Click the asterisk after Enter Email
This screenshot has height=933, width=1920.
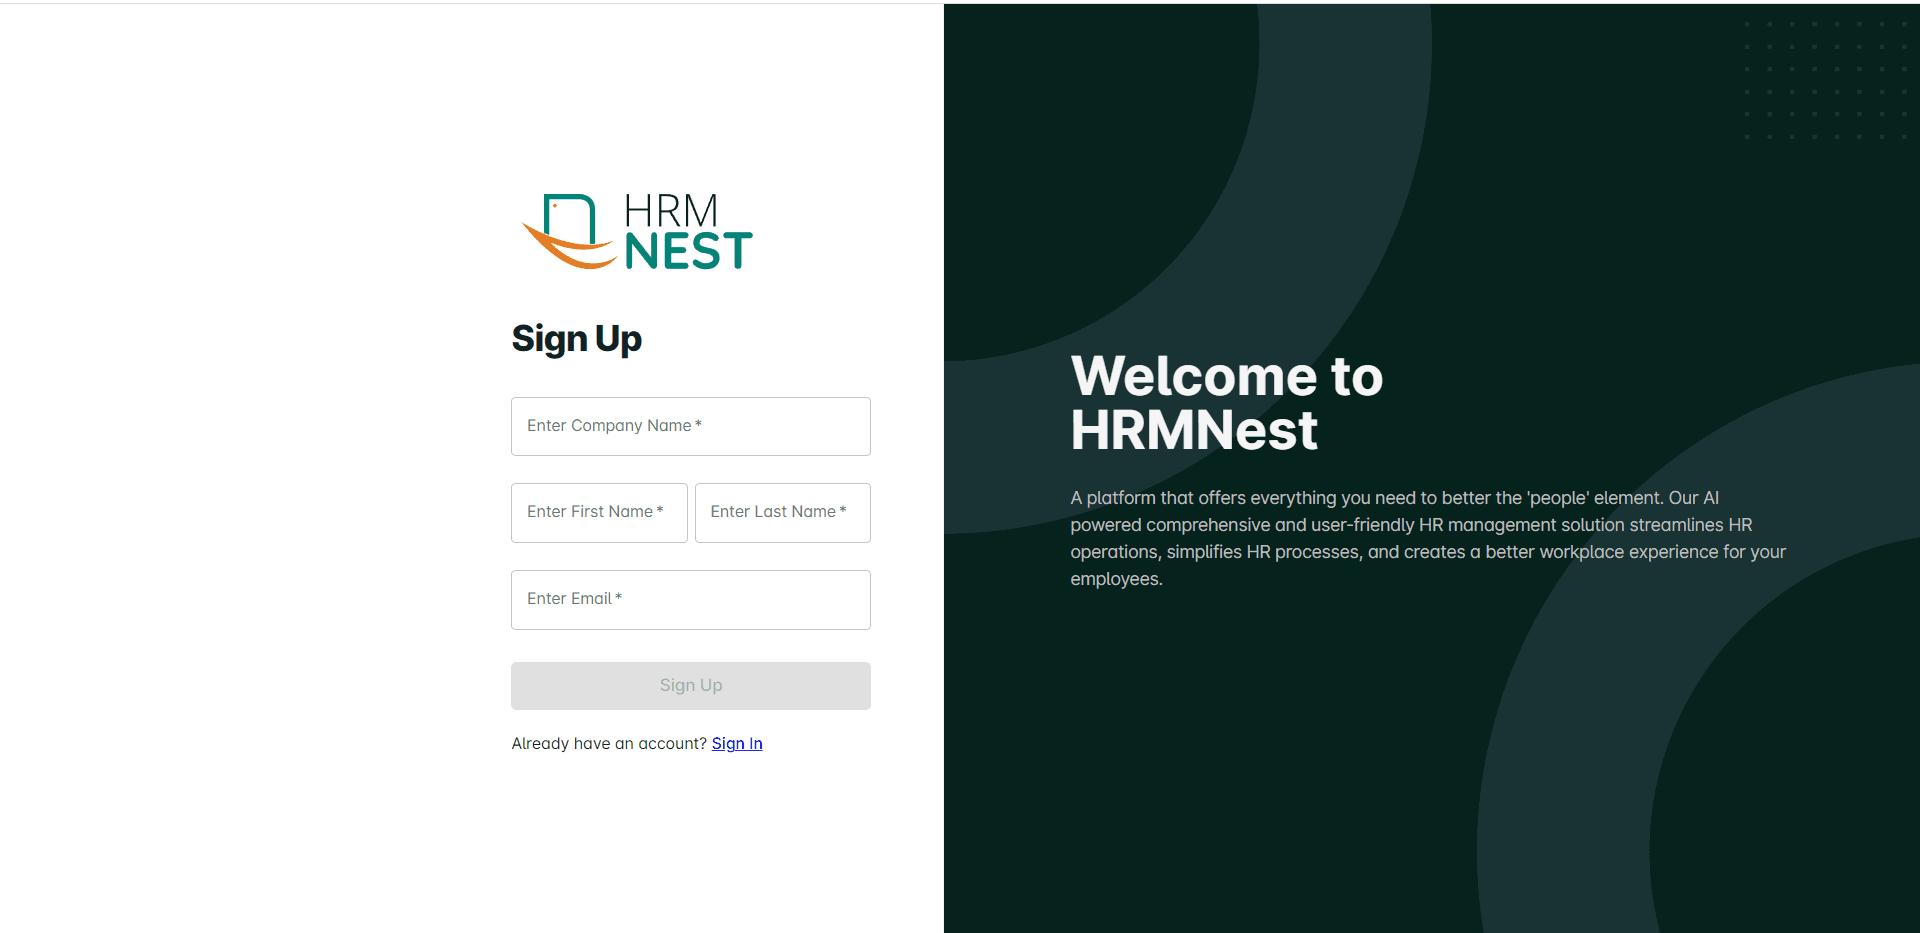618,597
